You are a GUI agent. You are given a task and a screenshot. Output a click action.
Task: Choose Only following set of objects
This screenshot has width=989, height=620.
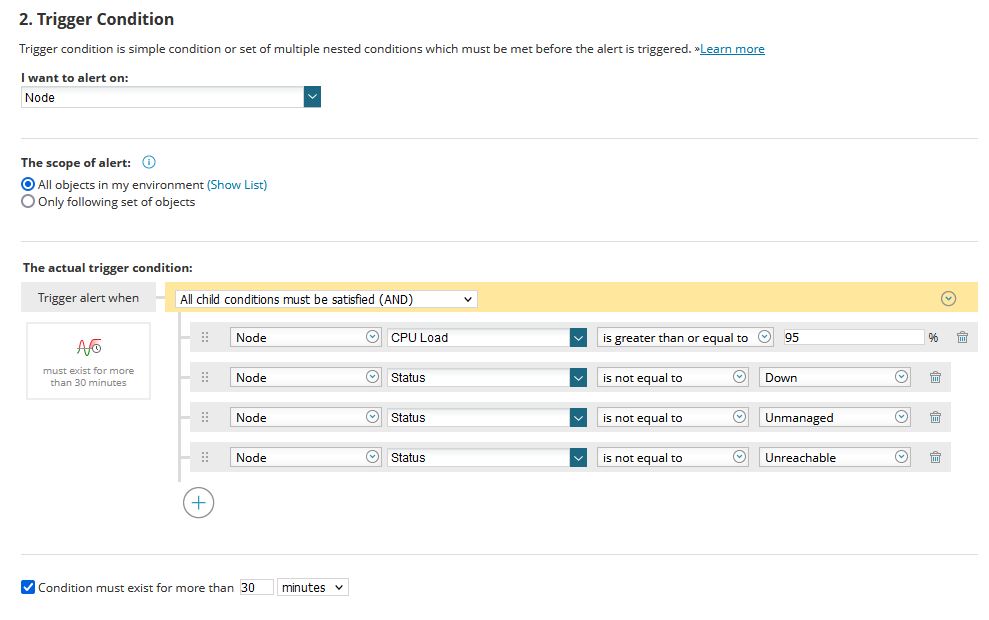pyautogui.click(x=28, y=202)
